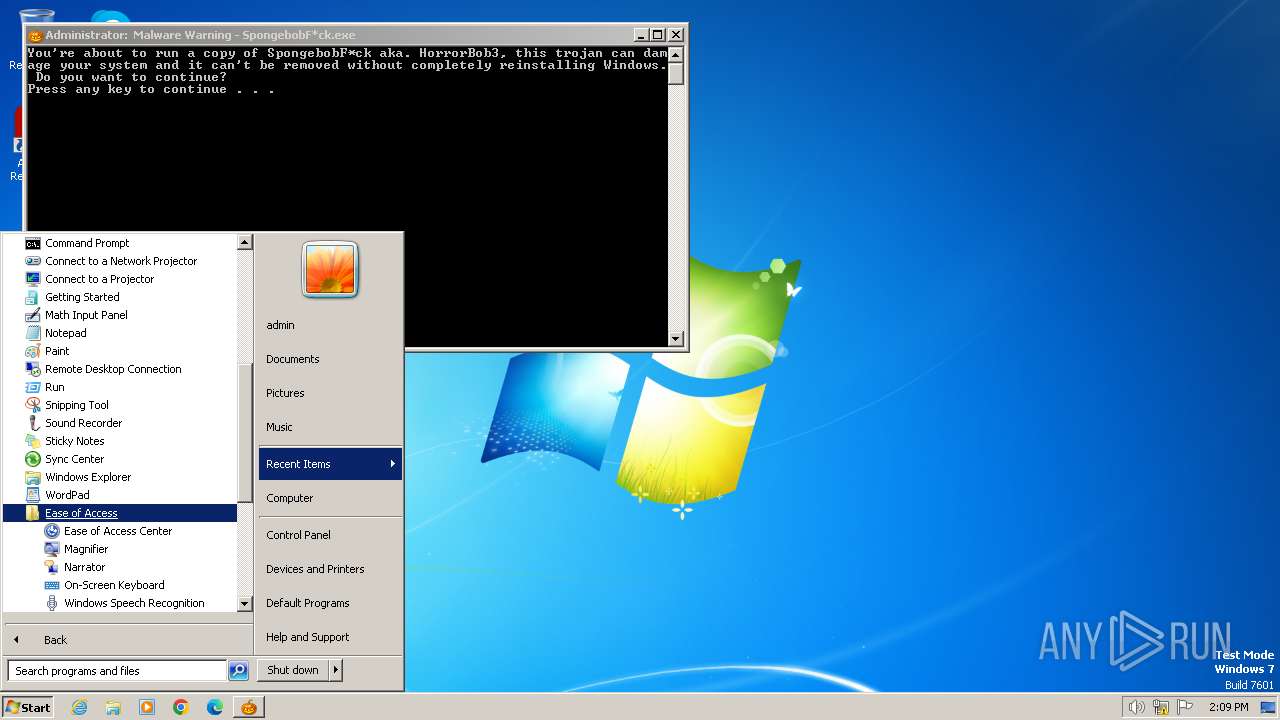Open the Getting Started icon
Image resolution: width=1280 pixels, height=720 pixels.
tap(33, 297)
